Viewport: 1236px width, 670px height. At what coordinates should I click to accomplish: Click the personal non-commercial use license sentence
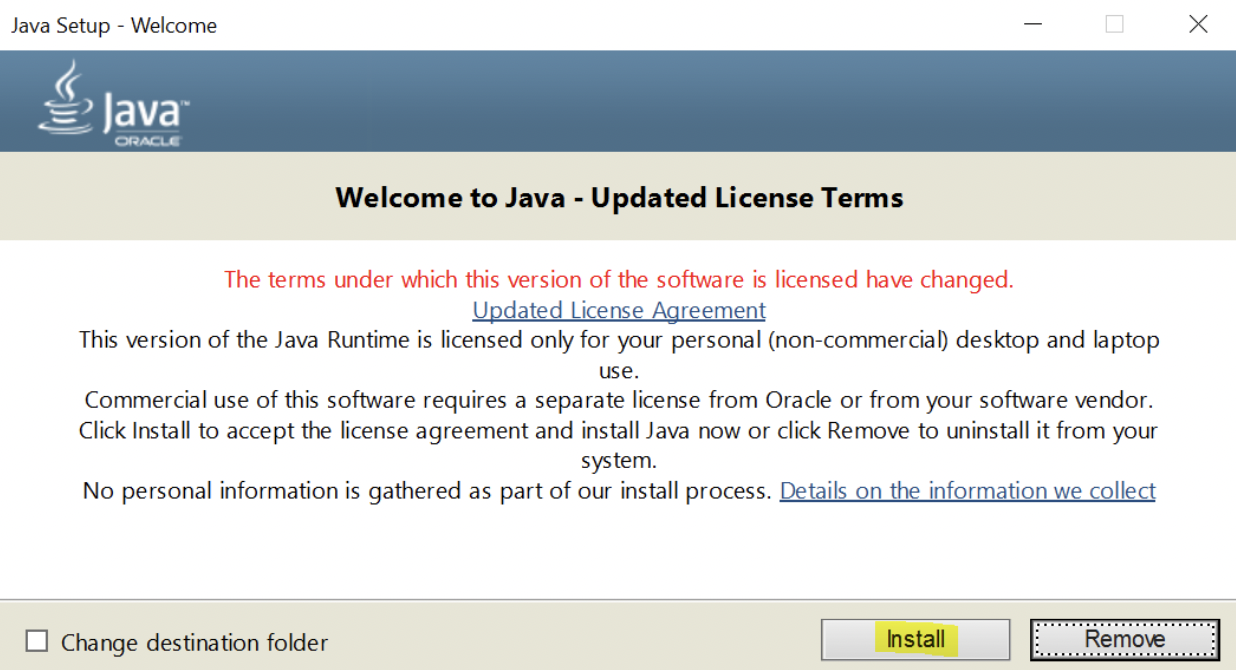pos(619,340)
